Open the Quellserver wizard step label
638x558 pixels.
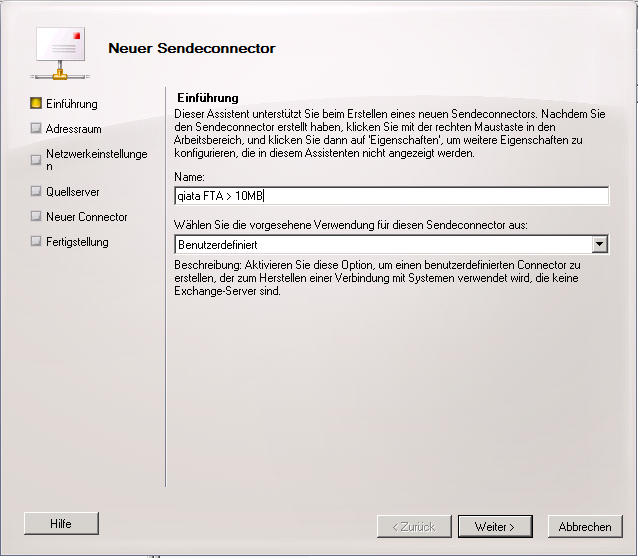point(73,192)
